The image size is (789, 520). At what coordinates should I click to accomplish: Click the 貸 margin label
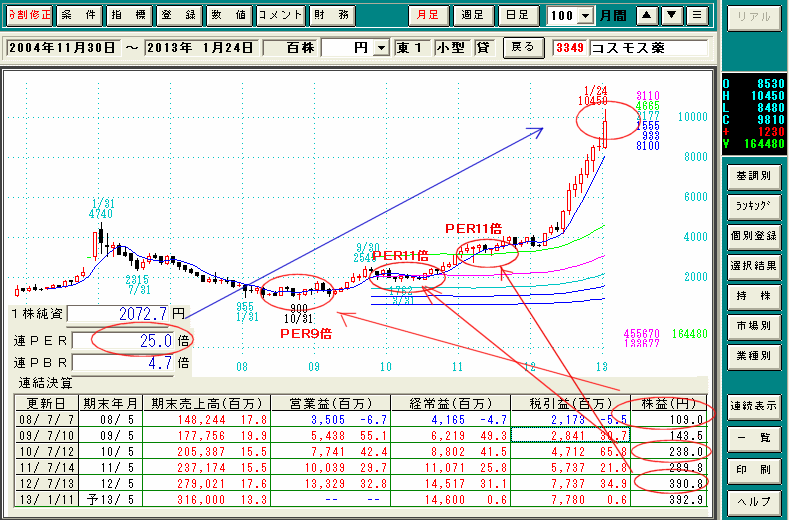484,48
